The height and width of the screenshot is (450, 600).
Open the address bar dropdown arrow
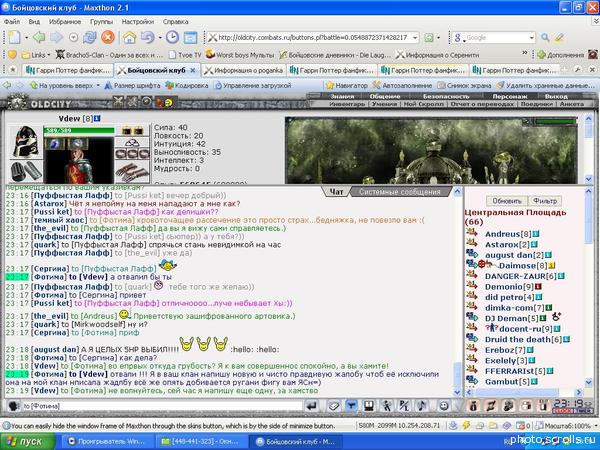point(415,38)
